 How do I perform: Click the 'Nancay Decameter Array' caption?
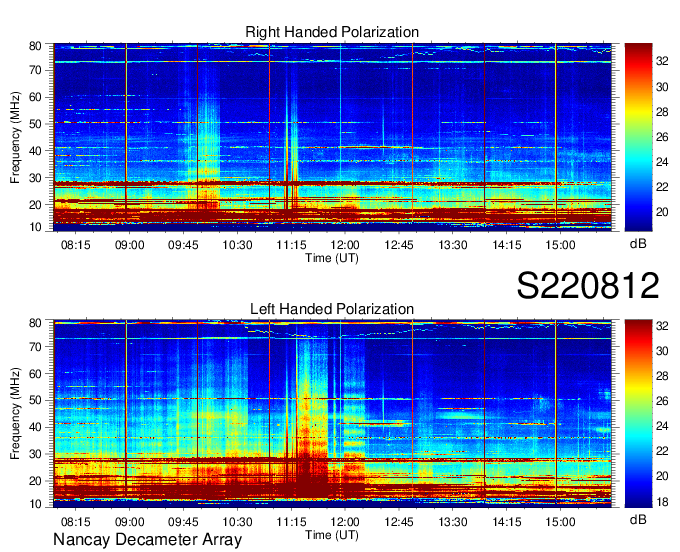(147, 540)
